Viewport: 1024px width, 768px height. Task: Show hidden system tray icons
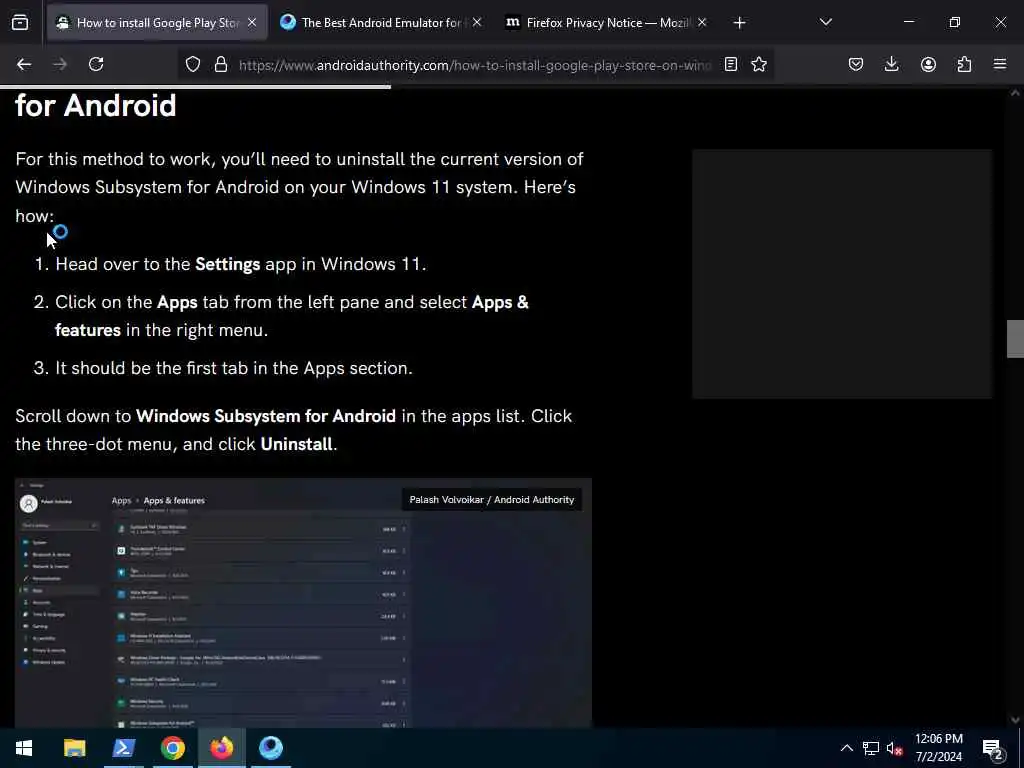846,748
